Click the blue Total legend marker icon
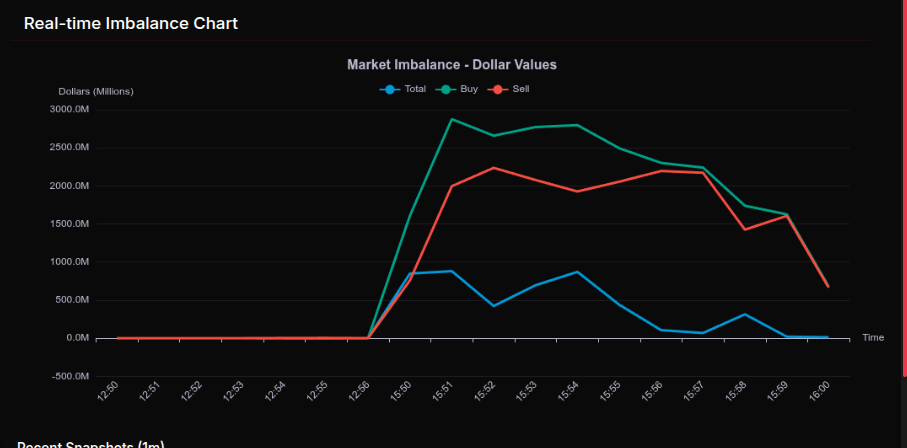The width and height of the screenshot is (907, 448). coord(390,89)
